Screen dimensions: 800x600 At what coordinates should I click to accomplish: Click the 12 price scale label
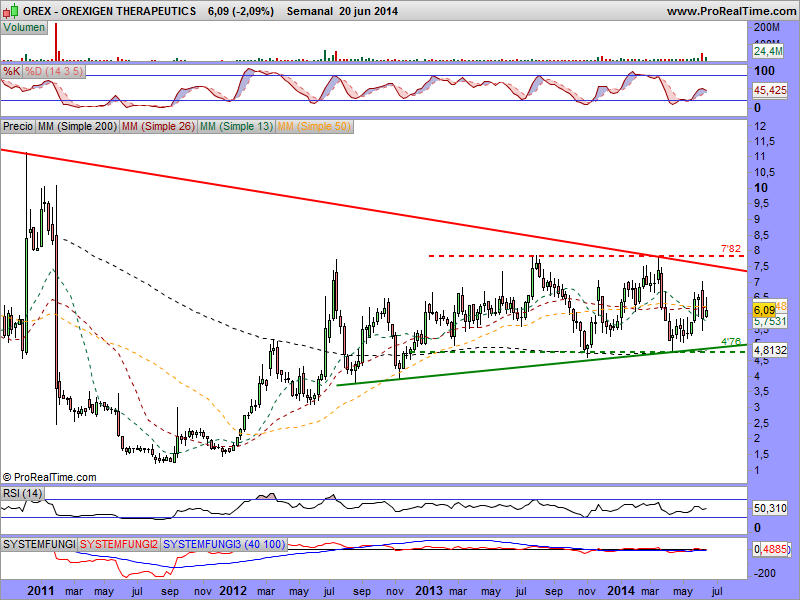click(x=760, y=126)
